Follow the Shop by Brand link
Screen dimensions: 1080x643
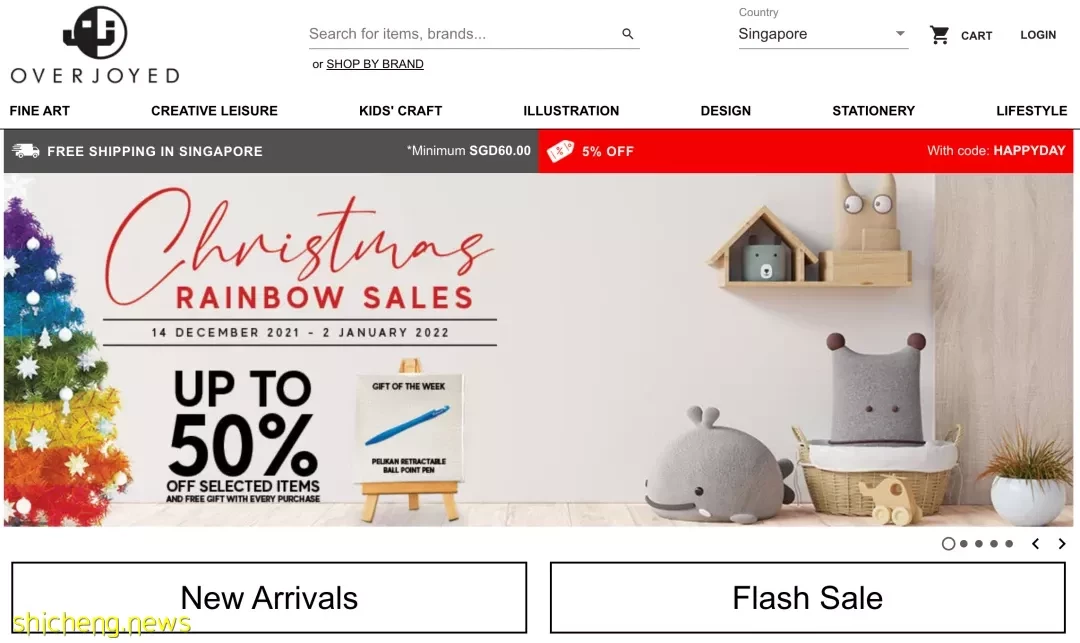click(375, 64)
